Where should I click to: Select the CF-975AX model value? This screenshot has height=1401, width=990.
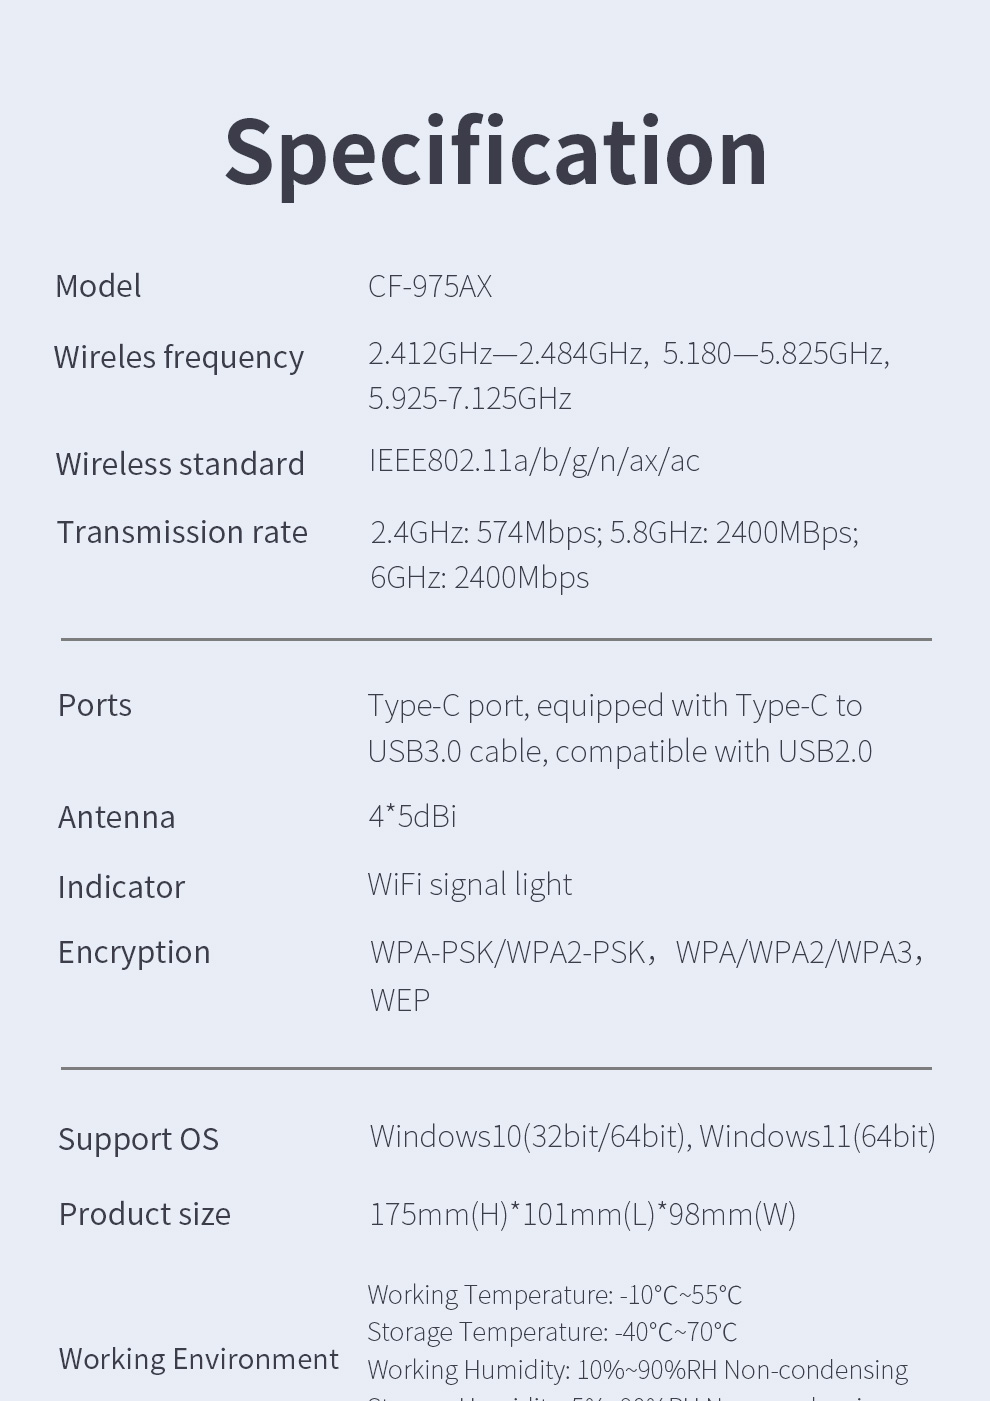pos(430,287)
